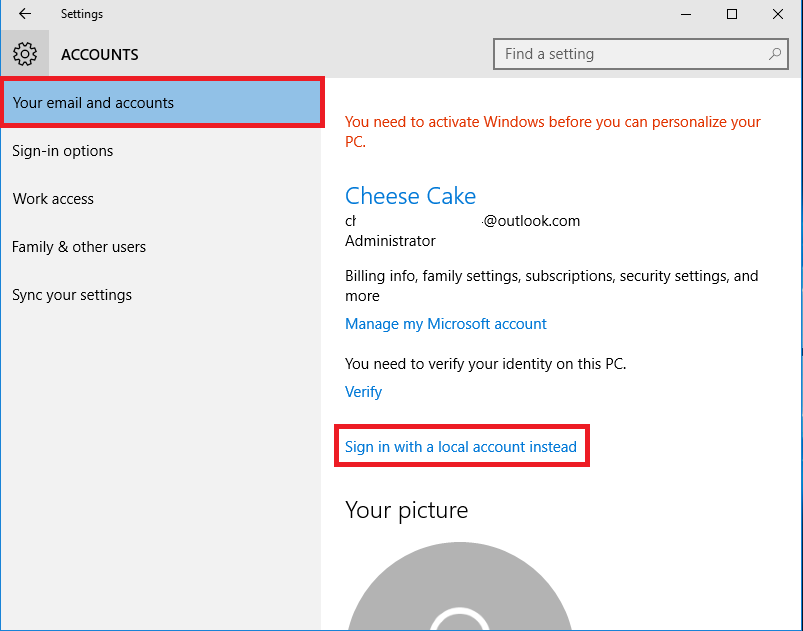Click the 'Administrator' role text

[x=390, y=241]
